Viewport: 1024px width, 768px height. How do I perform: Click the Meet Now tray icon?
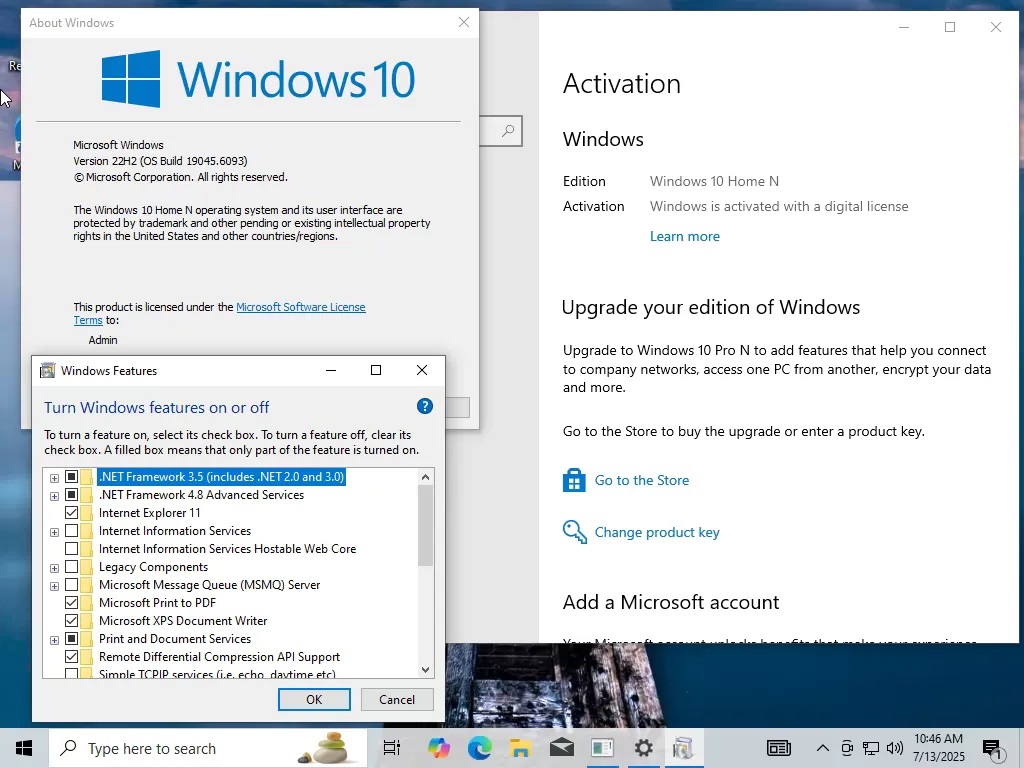click(847, 748)
